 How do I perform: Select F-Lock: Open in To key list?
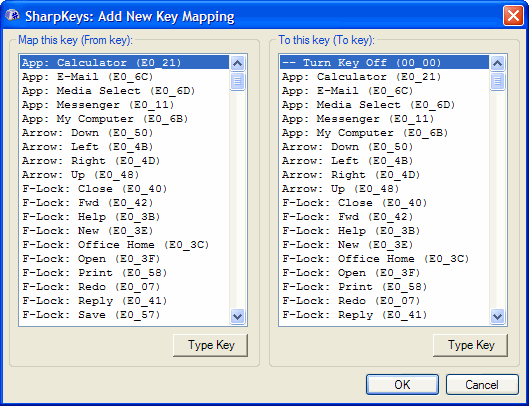[x=385, y=273]
